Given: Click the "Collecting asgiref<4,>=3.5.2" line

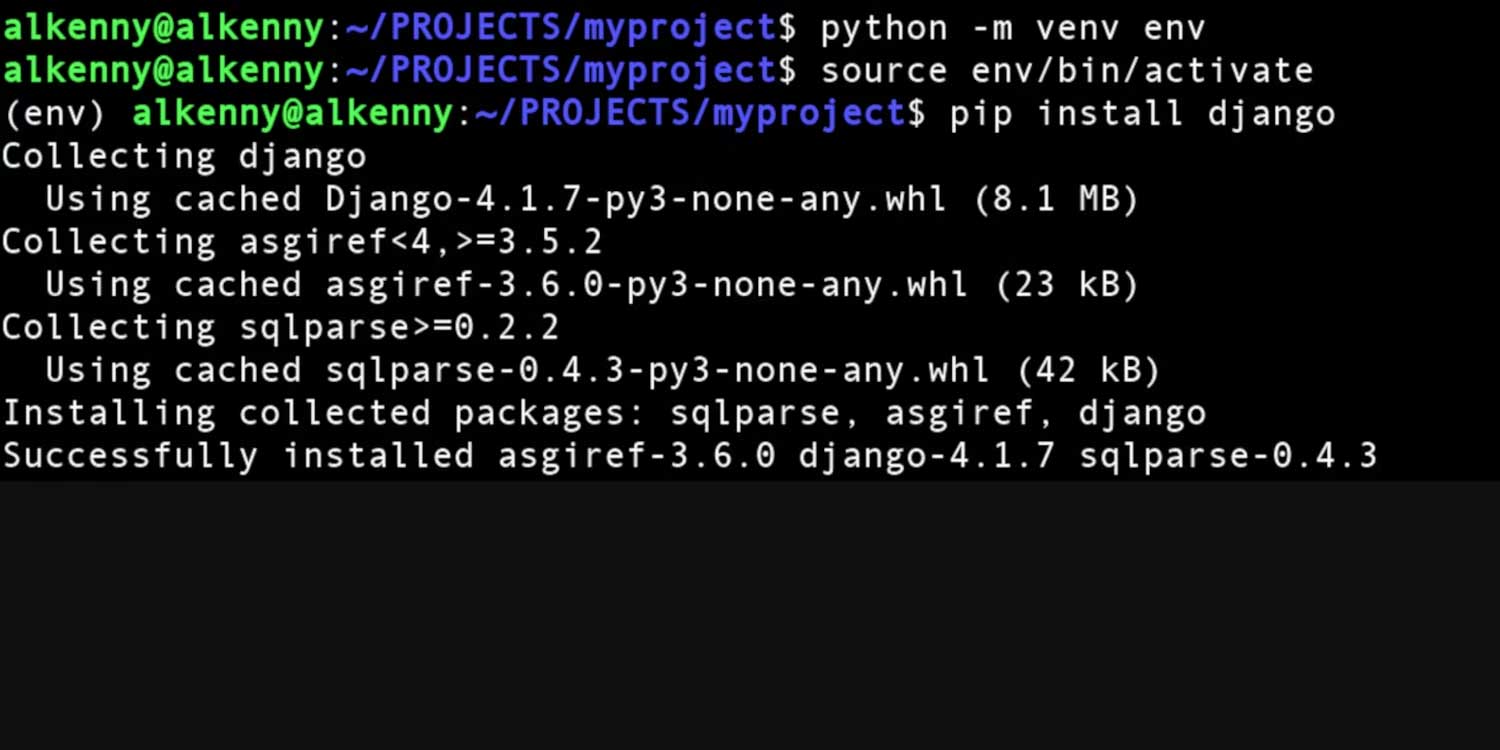Looking at the screenshot, I should 302,243.
